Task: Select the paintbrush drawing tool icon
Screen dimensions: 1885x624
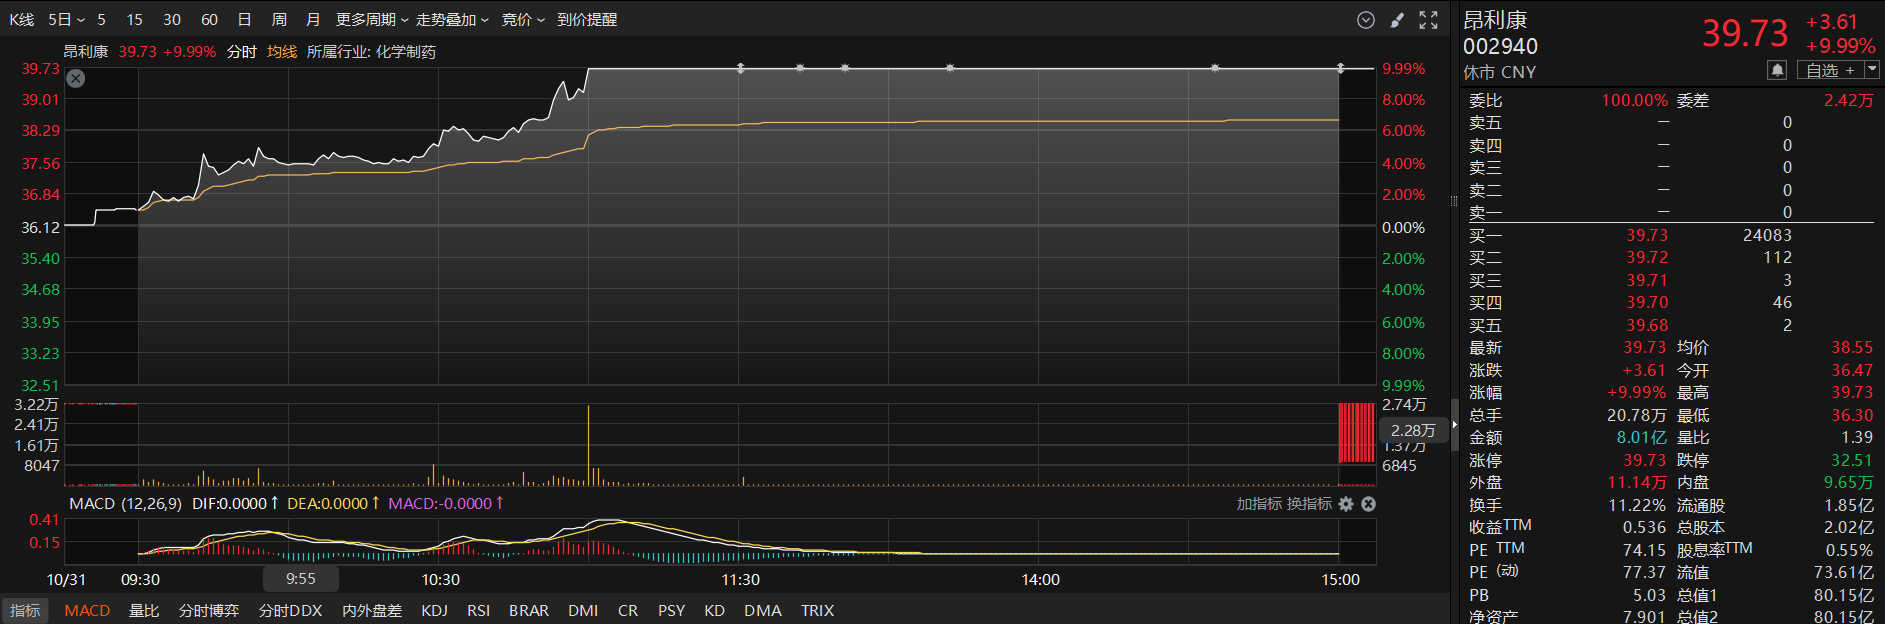Action: (1398, 20)
